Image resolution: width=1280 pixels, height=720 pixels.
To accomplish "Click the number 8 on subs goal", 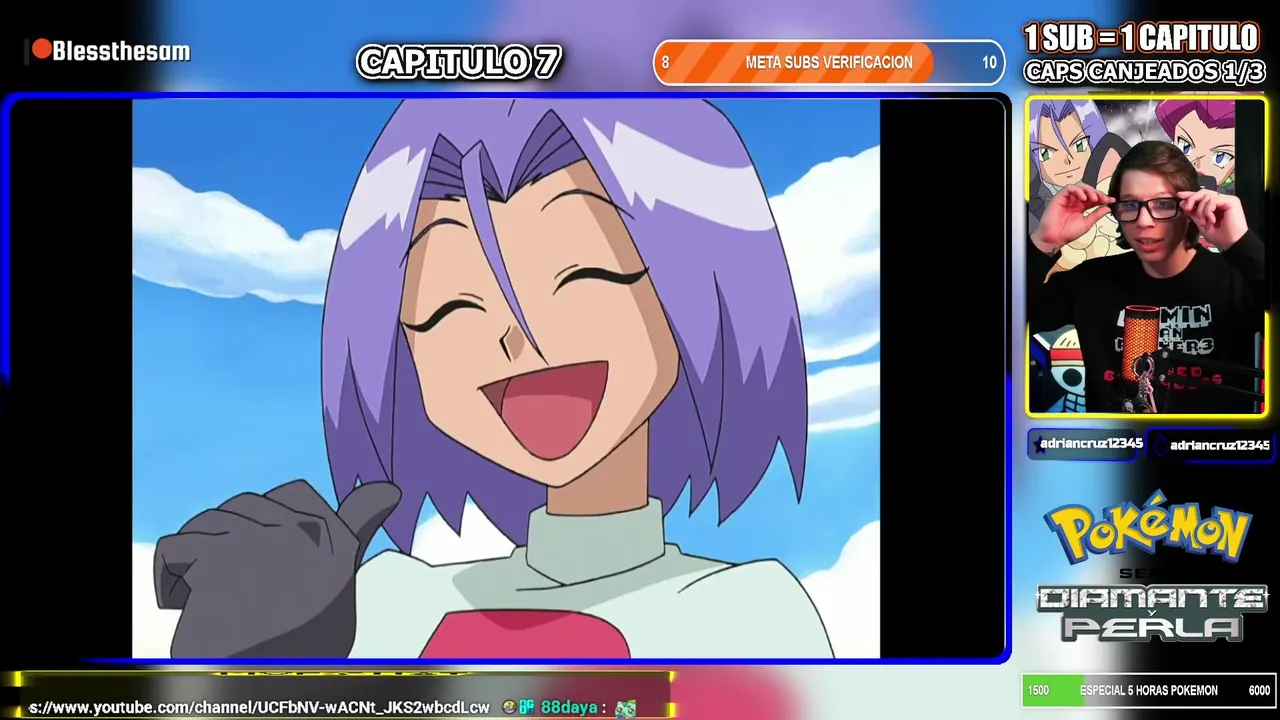I will (666, 62).
